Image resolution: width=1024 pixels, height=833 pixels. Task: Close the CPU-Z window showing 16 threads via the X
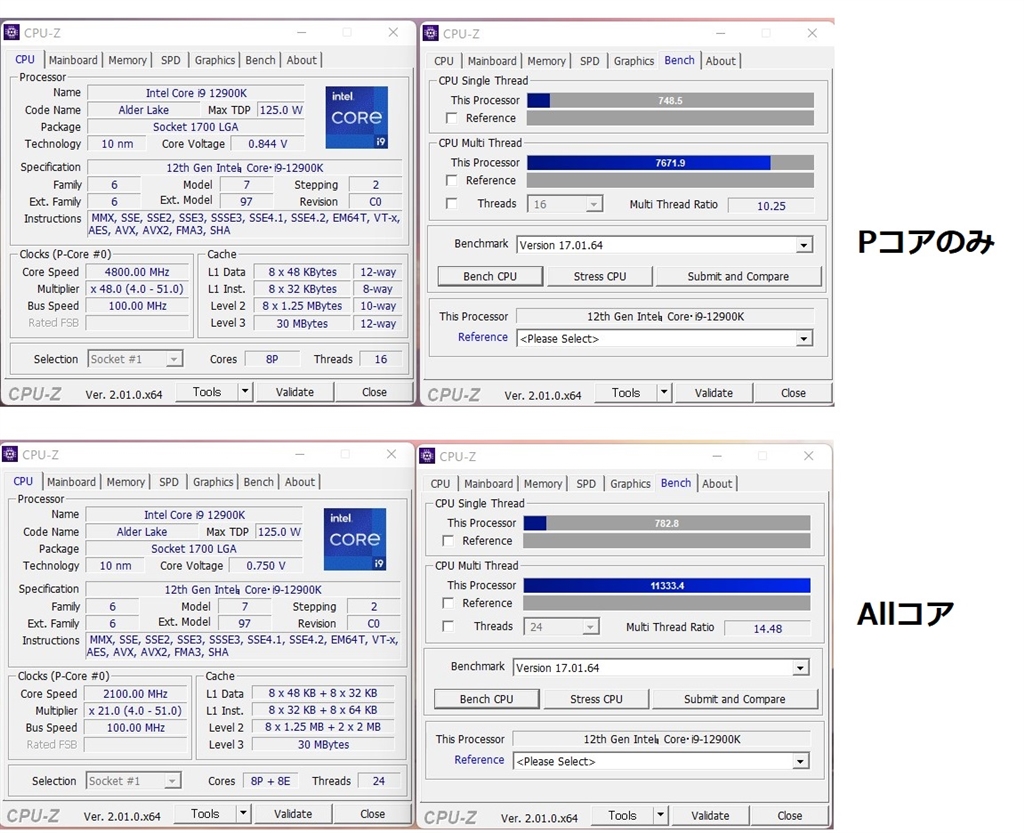pos(393,32)
